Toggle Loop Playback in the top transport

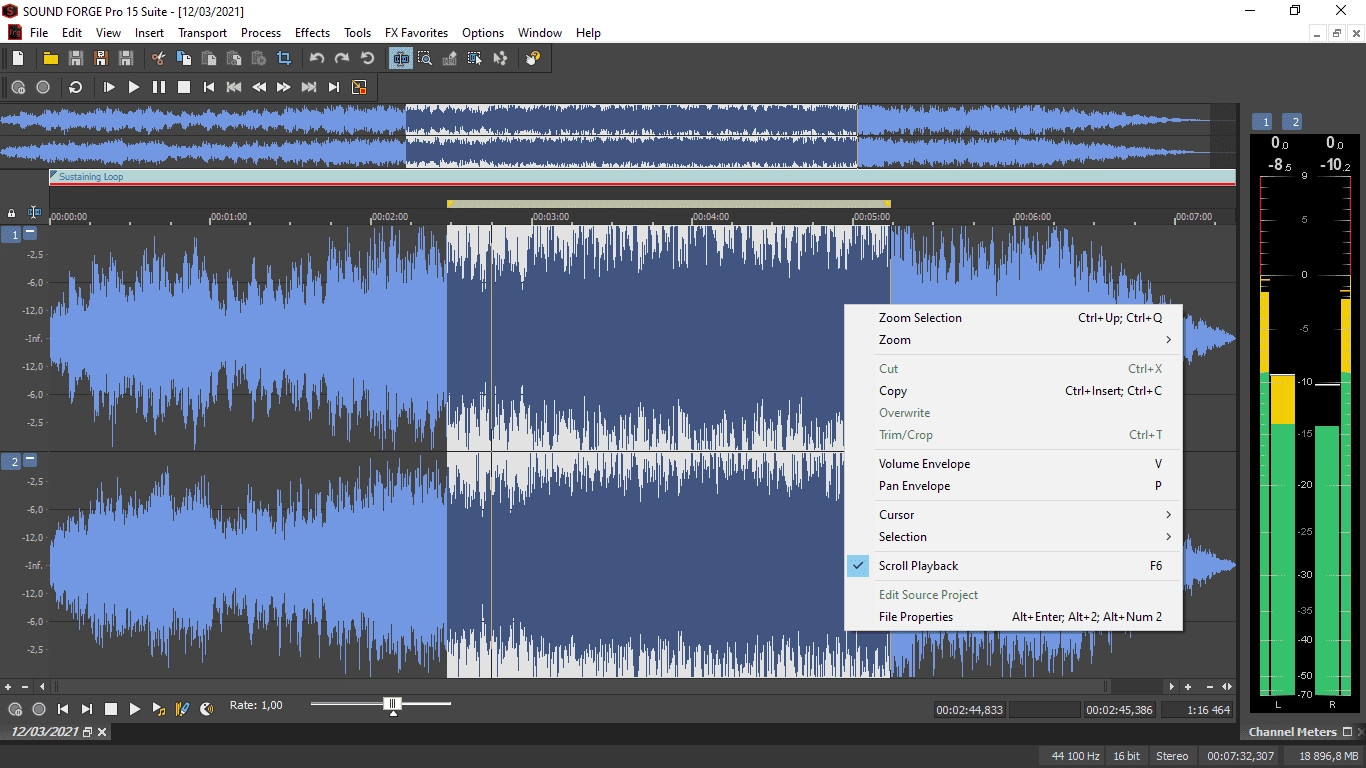coord(76,87)
